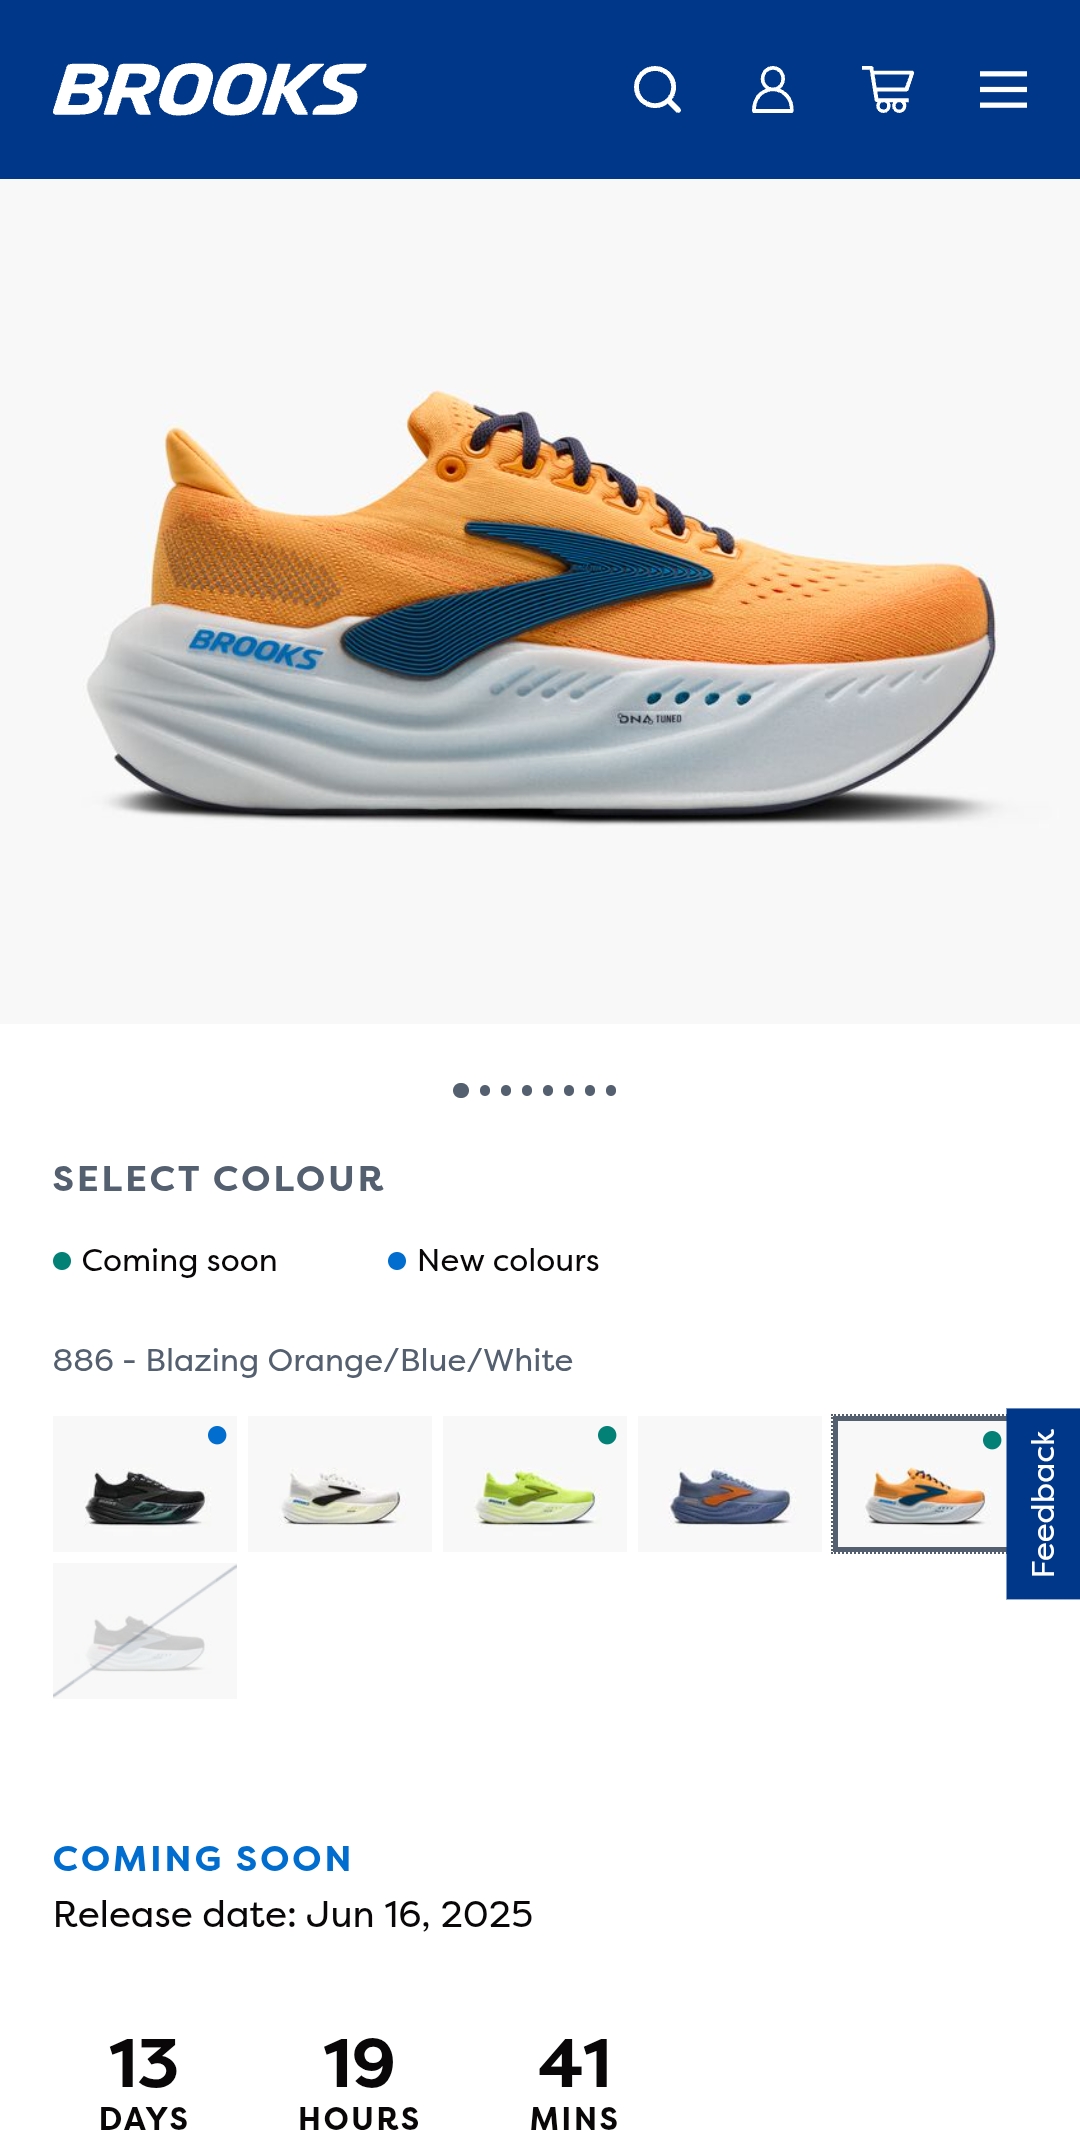
Task: Open the hamburger menu
Action: [1003, 90]
